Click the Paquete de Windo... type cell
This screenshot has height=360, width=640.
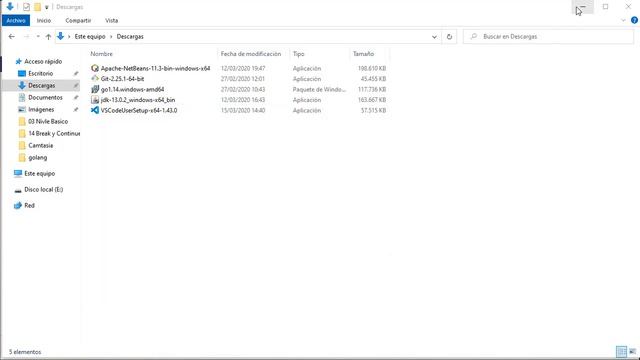319,89
